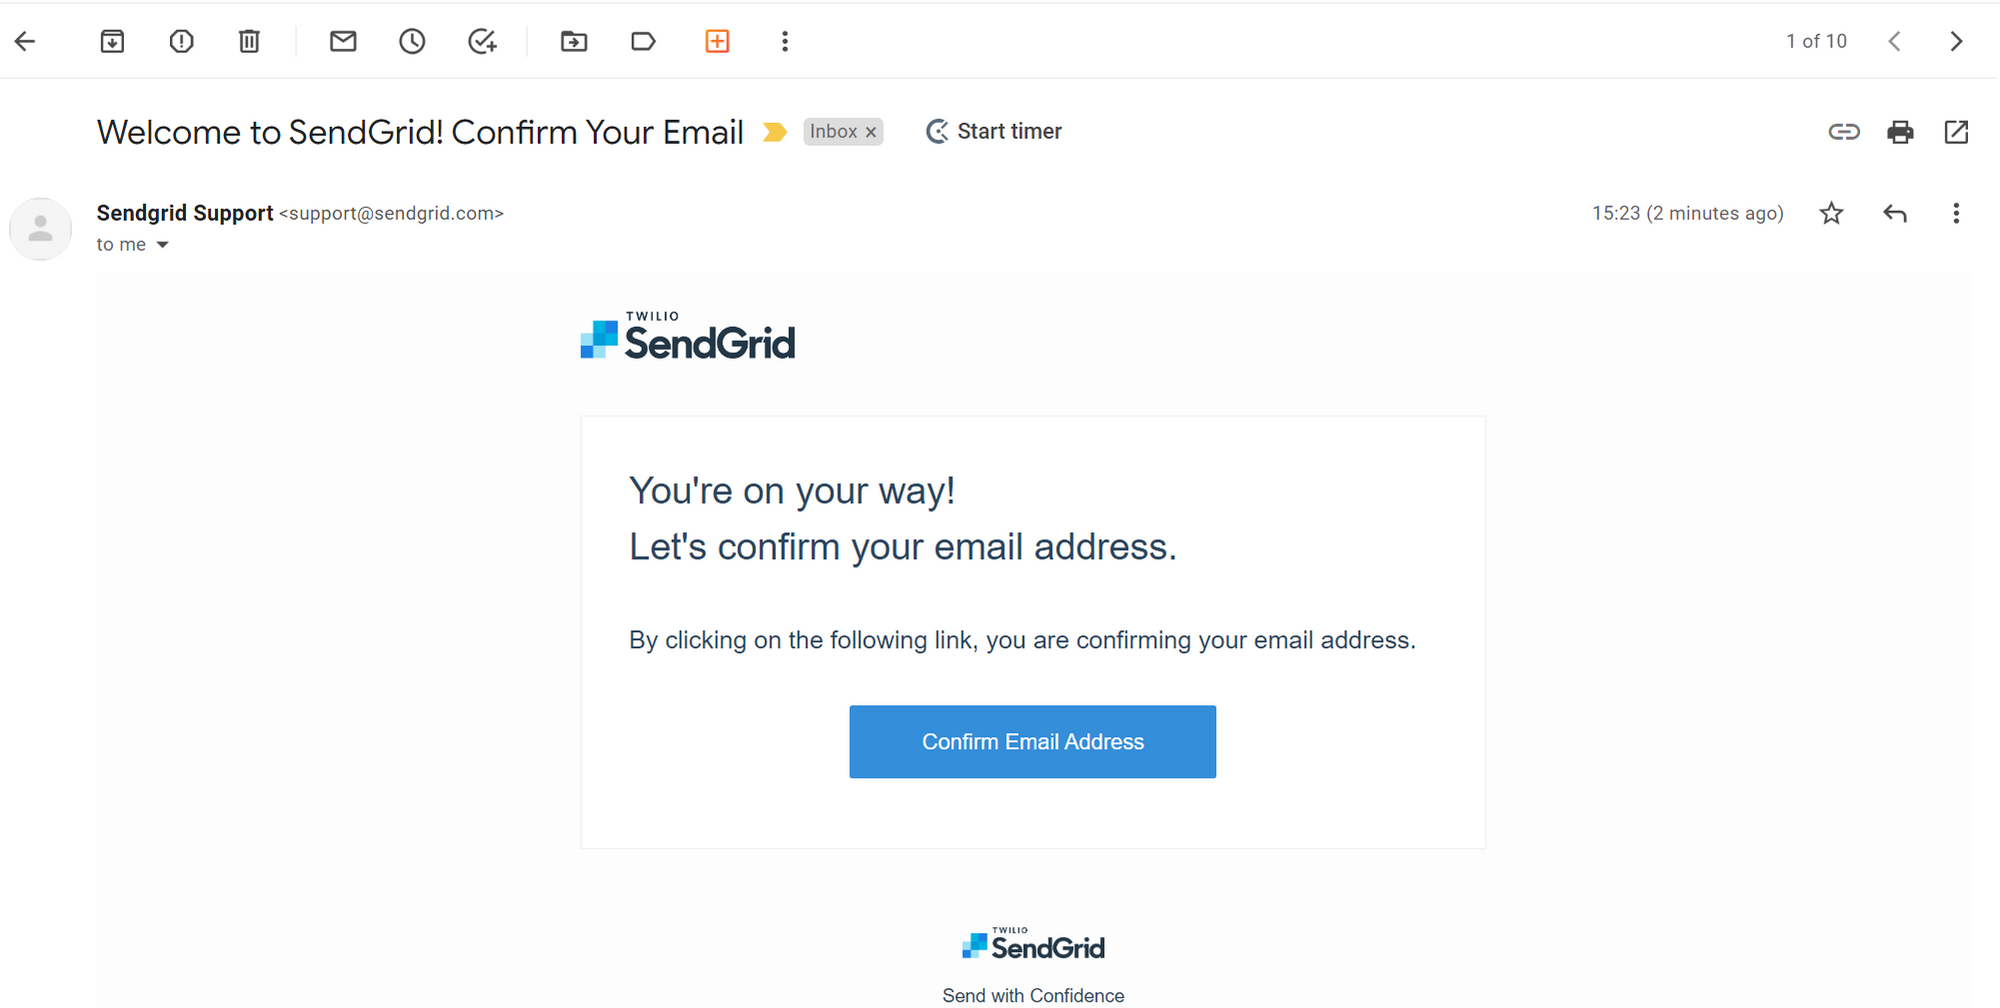The image size is (2000, 1008).
Task: Open the Labels icon
Action: pyautogui.click(x=643, y=41)
